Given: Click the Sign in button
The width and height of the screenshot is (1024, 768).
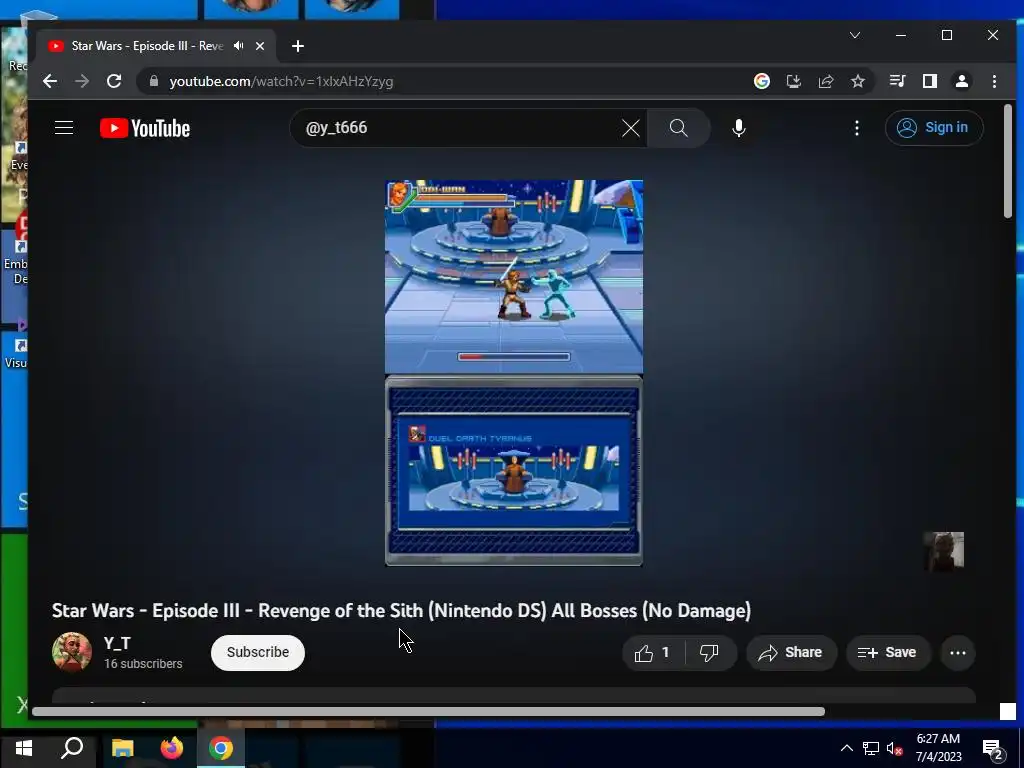Looking at the screenshot, I should 934,127.
